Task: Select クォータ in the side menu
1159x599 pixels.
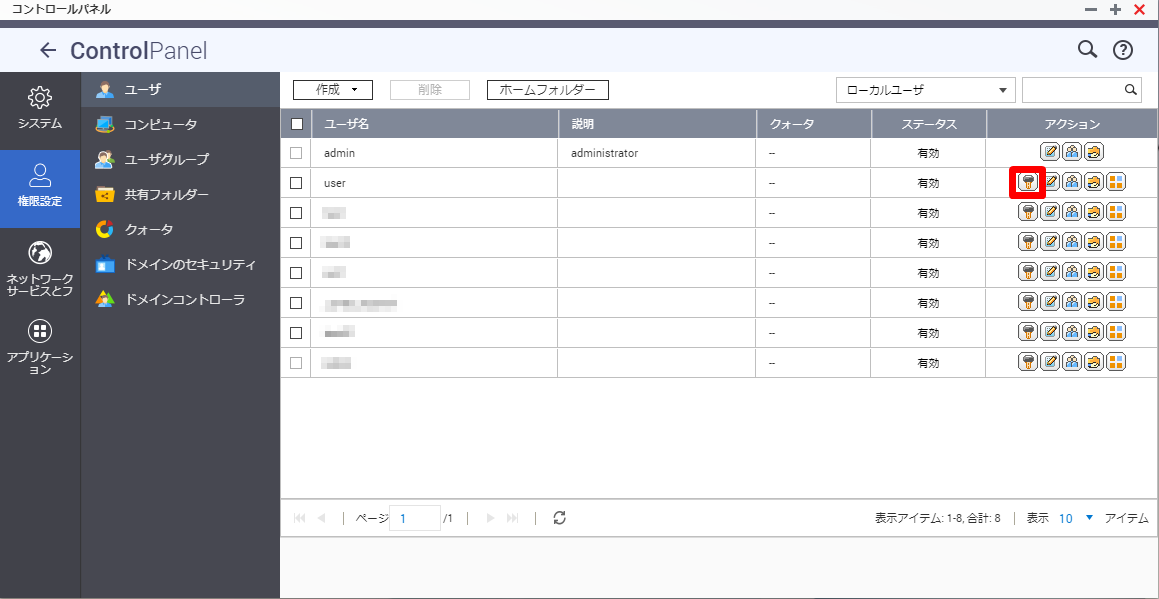Action: [x=180, y=229]
